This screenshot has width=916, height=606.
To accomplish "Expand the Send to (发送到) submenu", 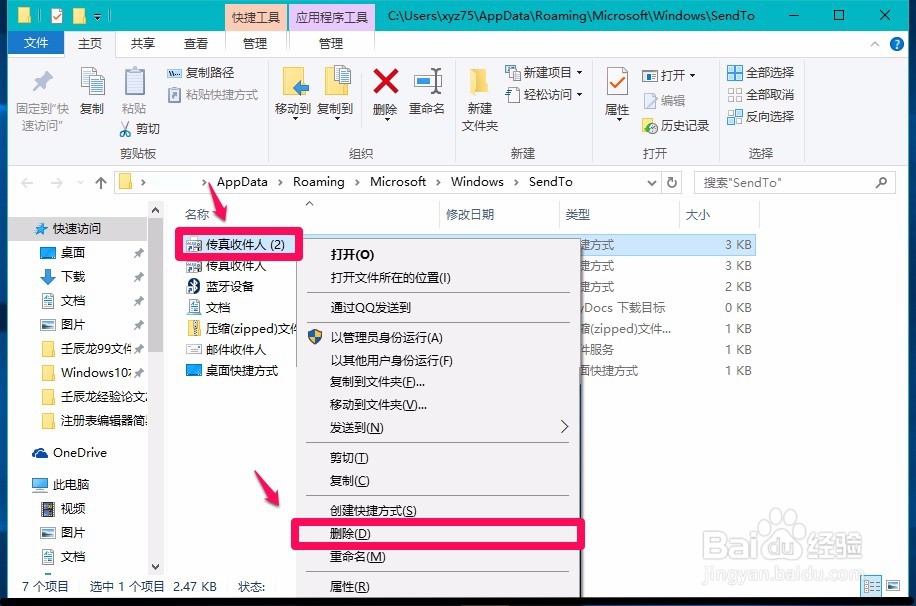I will tap(438, 428).
